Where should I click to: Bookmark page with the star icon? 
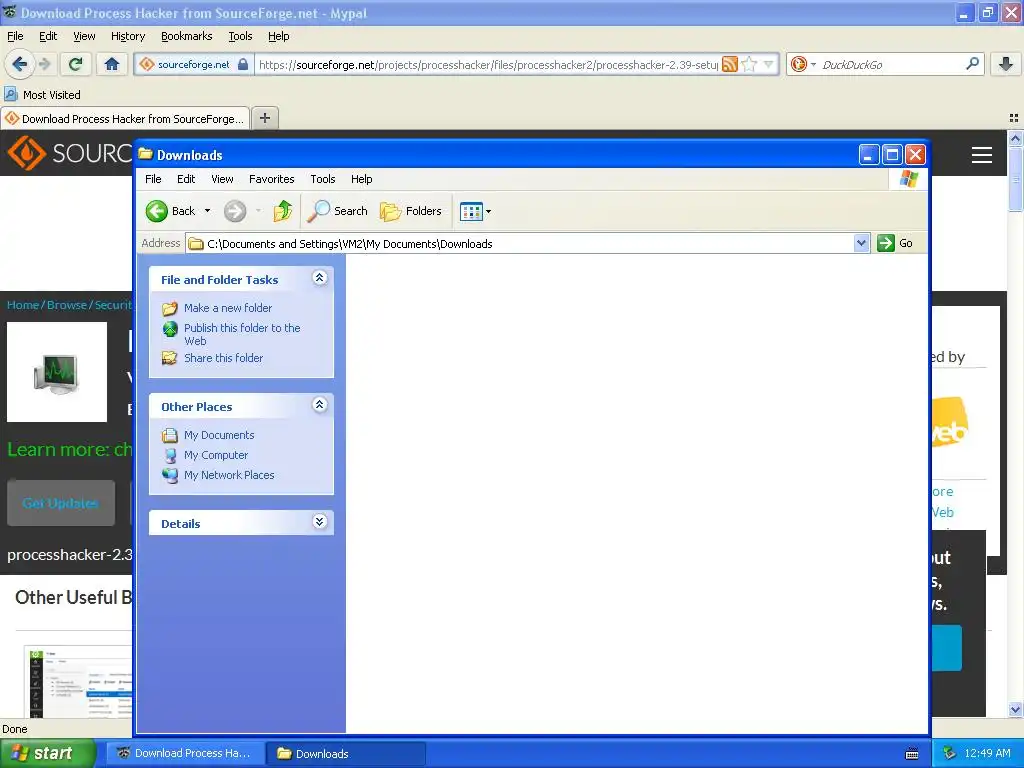click(x=750, y=64)
